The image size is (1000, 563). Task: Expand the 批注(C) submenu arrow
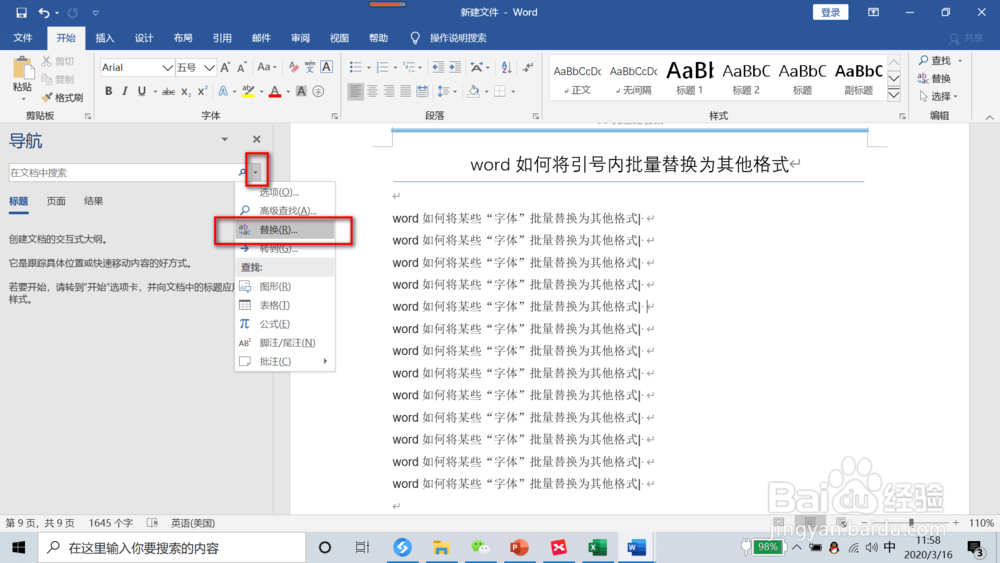coord(325,362)
